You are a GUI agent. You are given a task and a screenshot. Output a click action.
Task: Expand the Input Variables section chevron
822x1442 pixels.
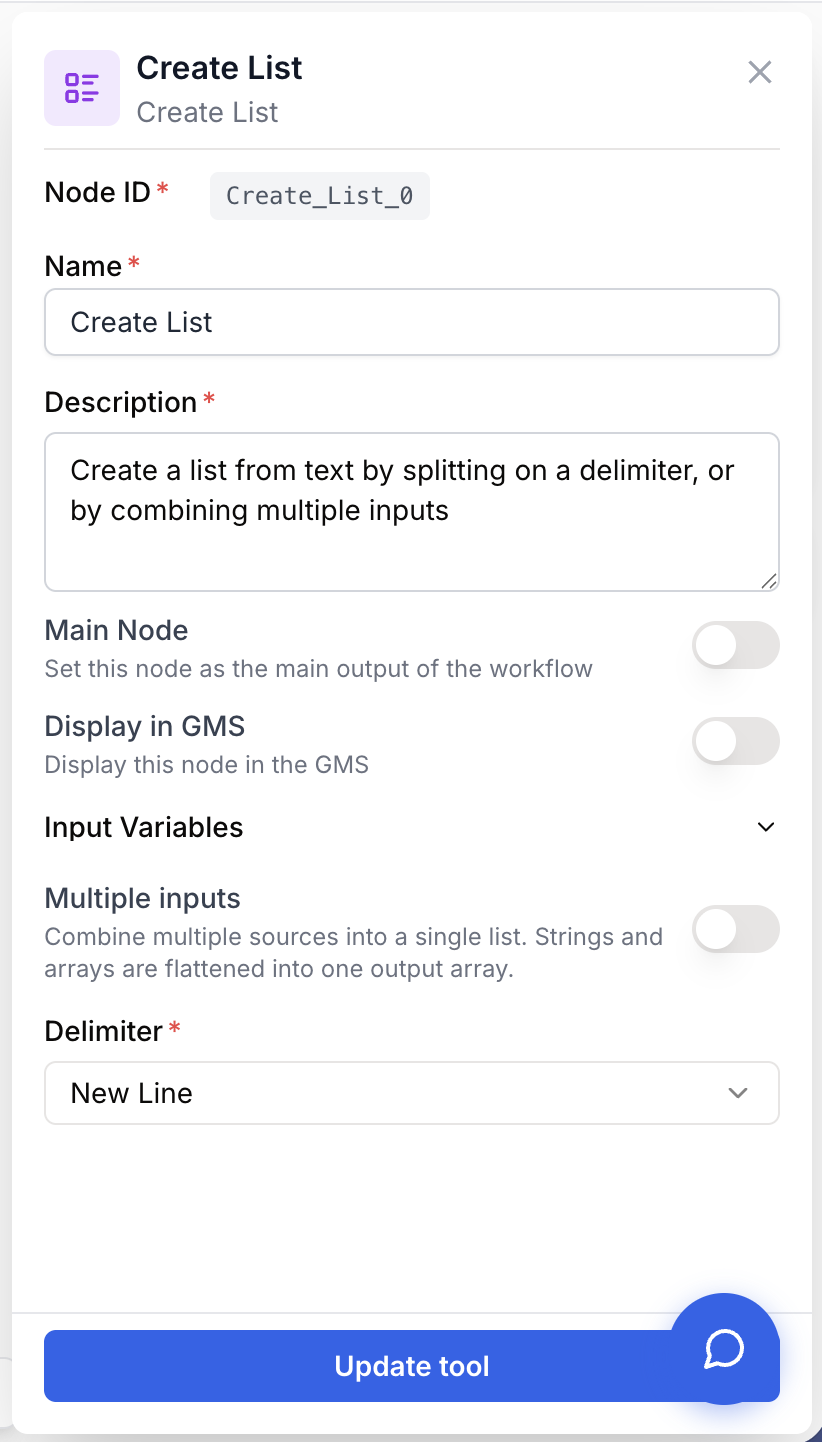(x=766, y=827)
